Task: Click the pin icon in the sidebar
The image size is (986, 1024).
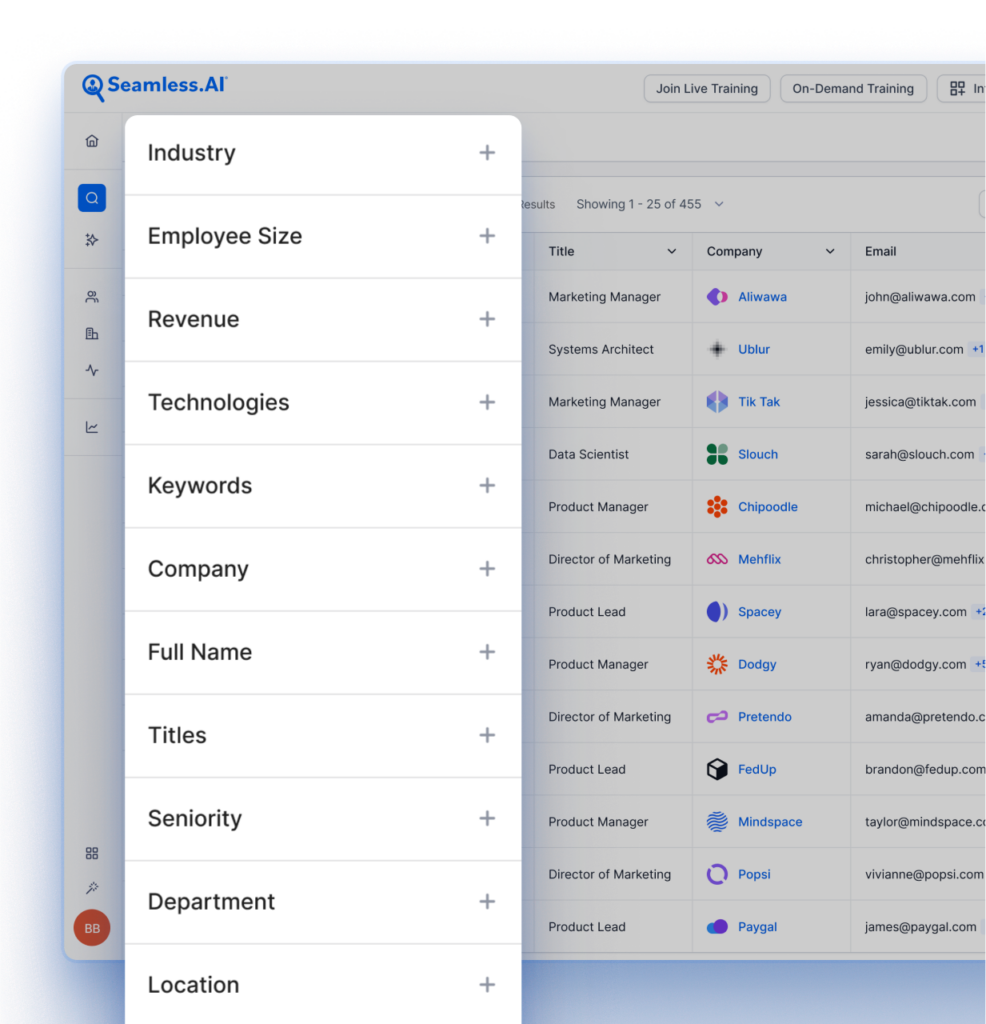Action: pyautogui.click(x=92, y=888)
